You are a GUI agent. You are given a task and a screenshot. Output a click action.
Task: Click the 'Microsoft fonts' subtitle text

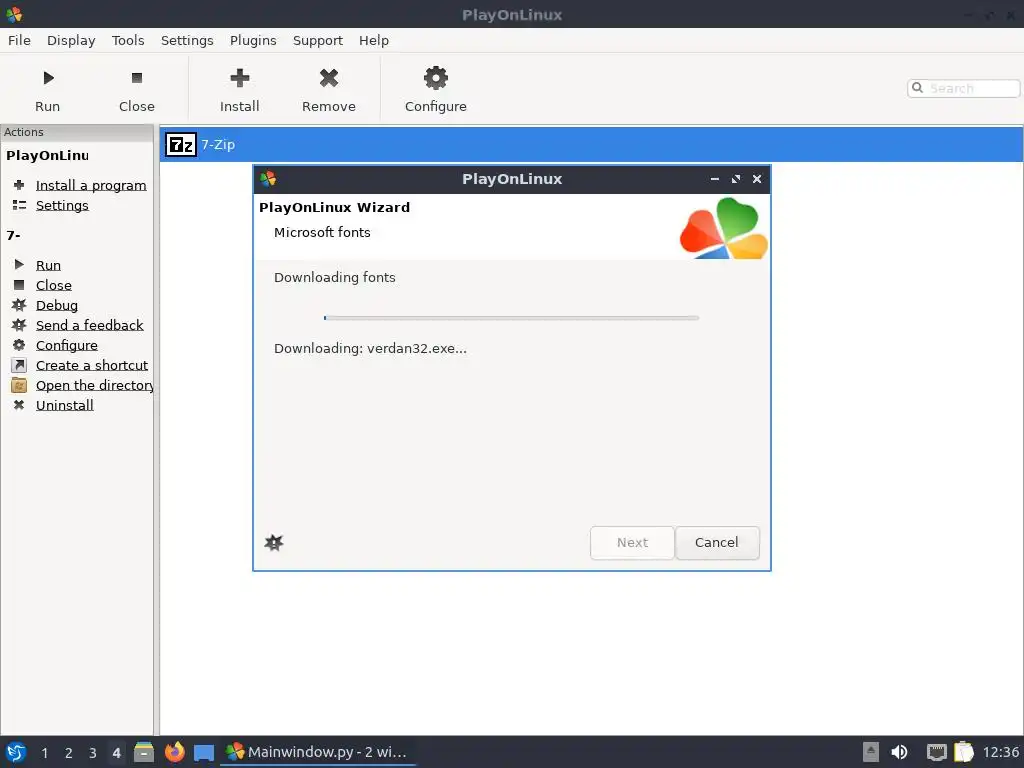tap(322, 232)
